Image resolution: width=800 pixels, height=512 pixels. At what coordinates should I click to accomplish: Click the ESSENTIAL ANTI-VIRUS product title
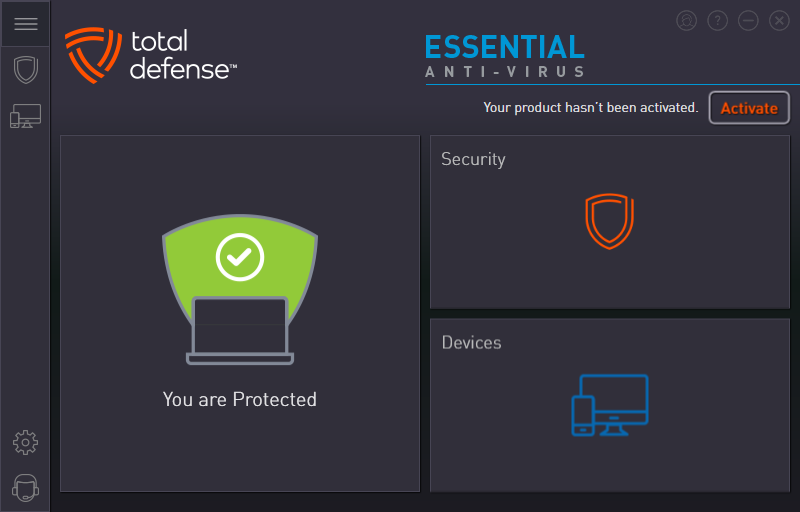point(505,56)
